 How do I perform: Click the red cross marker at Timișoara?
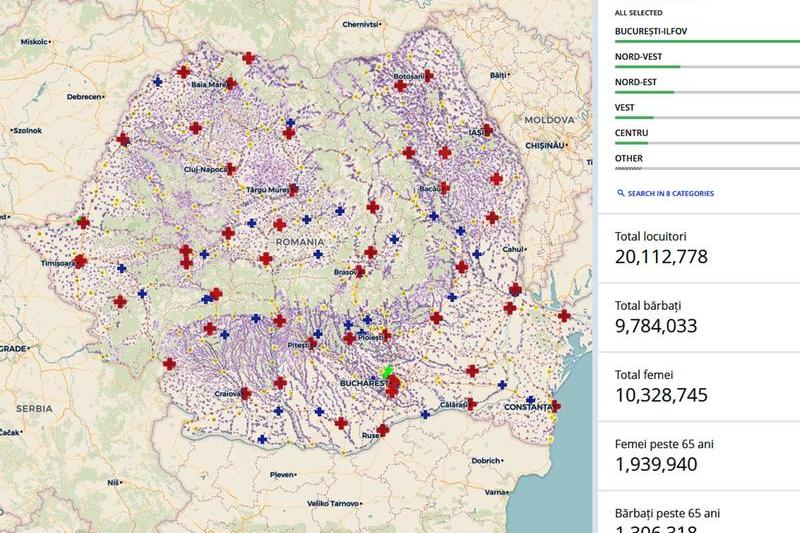tap(80, 262)
